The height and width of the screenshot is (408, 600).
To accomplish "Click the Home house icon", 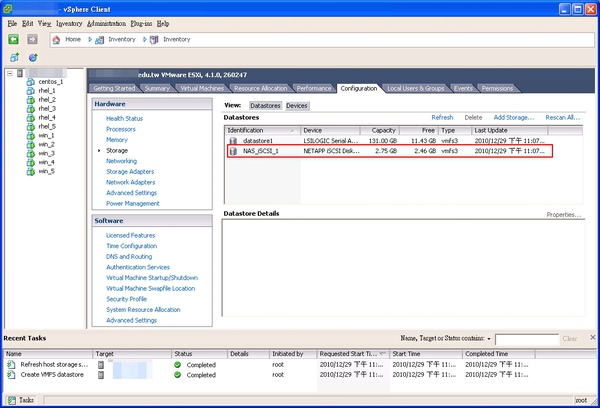I will (56, 39).
